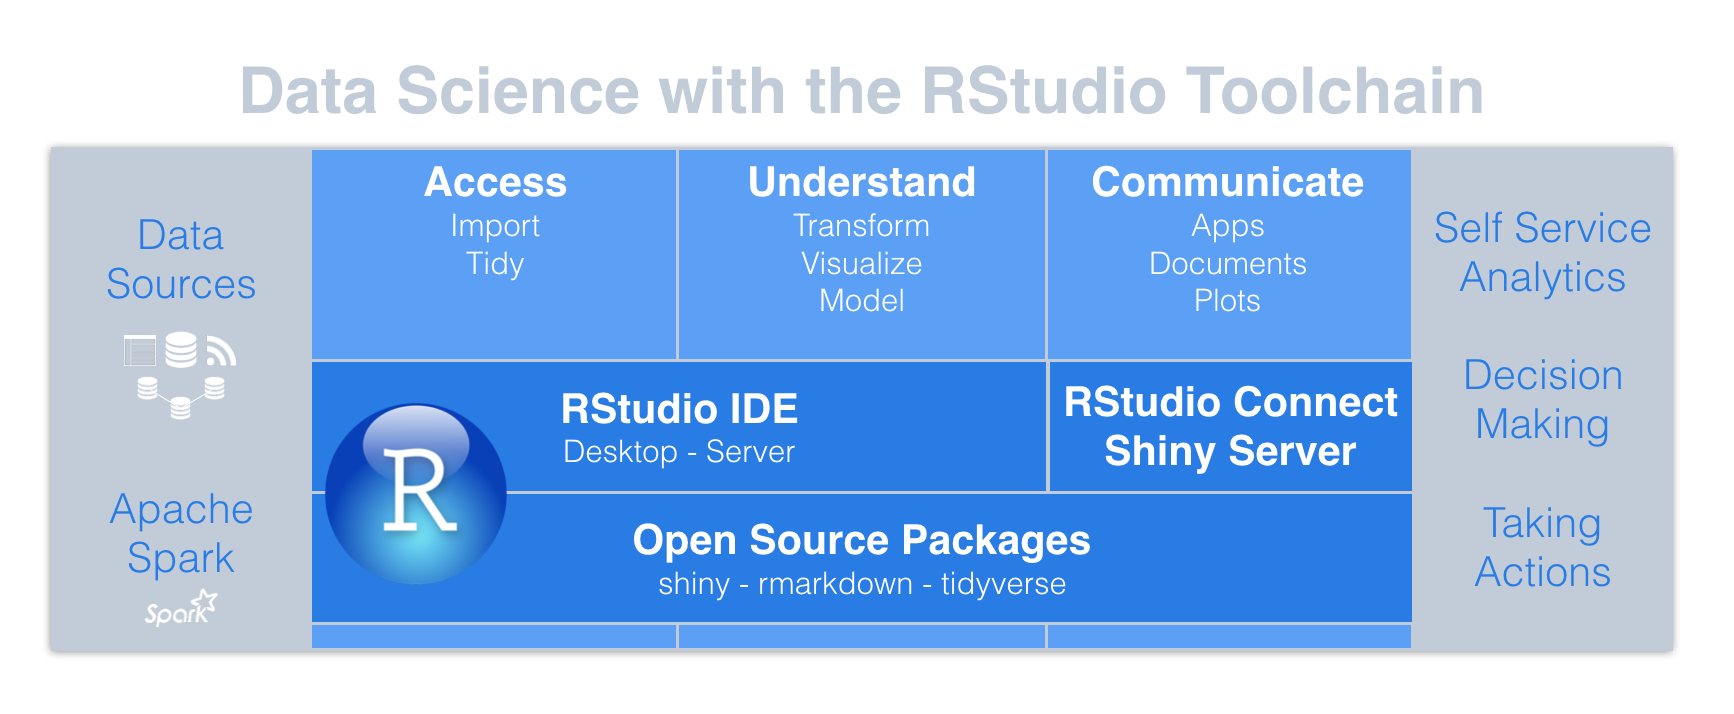Click the small Spark star logo
The width and height of the screenshot is (1734, 714).
point(181,608)
